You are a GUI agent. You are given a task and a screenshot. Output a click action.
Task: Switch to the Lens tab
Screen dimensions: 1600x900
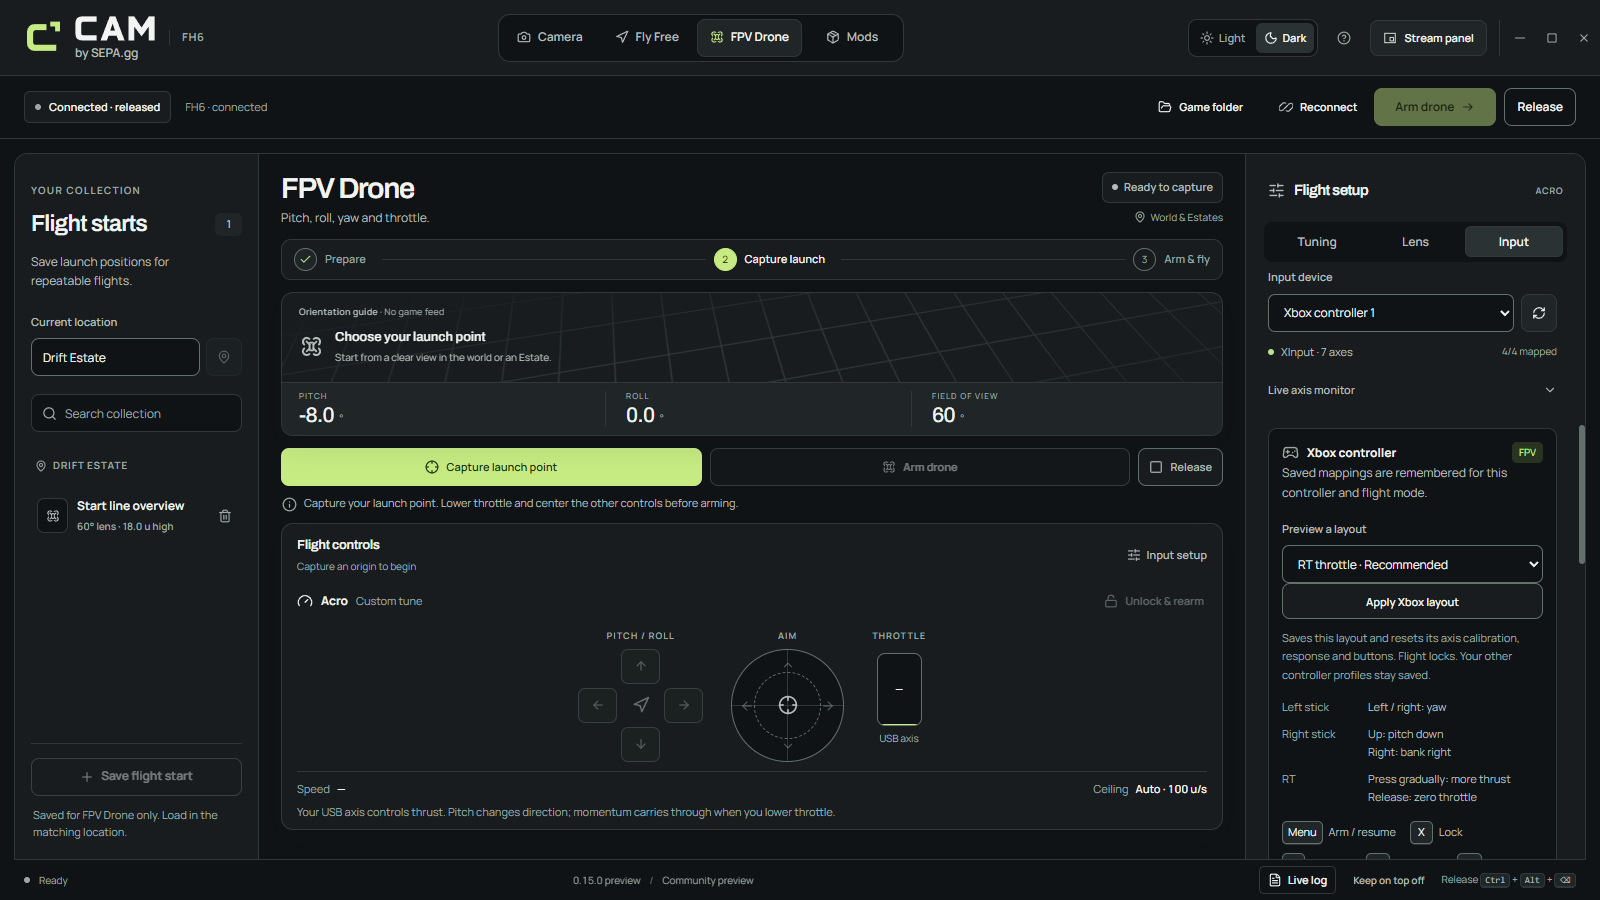1415,242
